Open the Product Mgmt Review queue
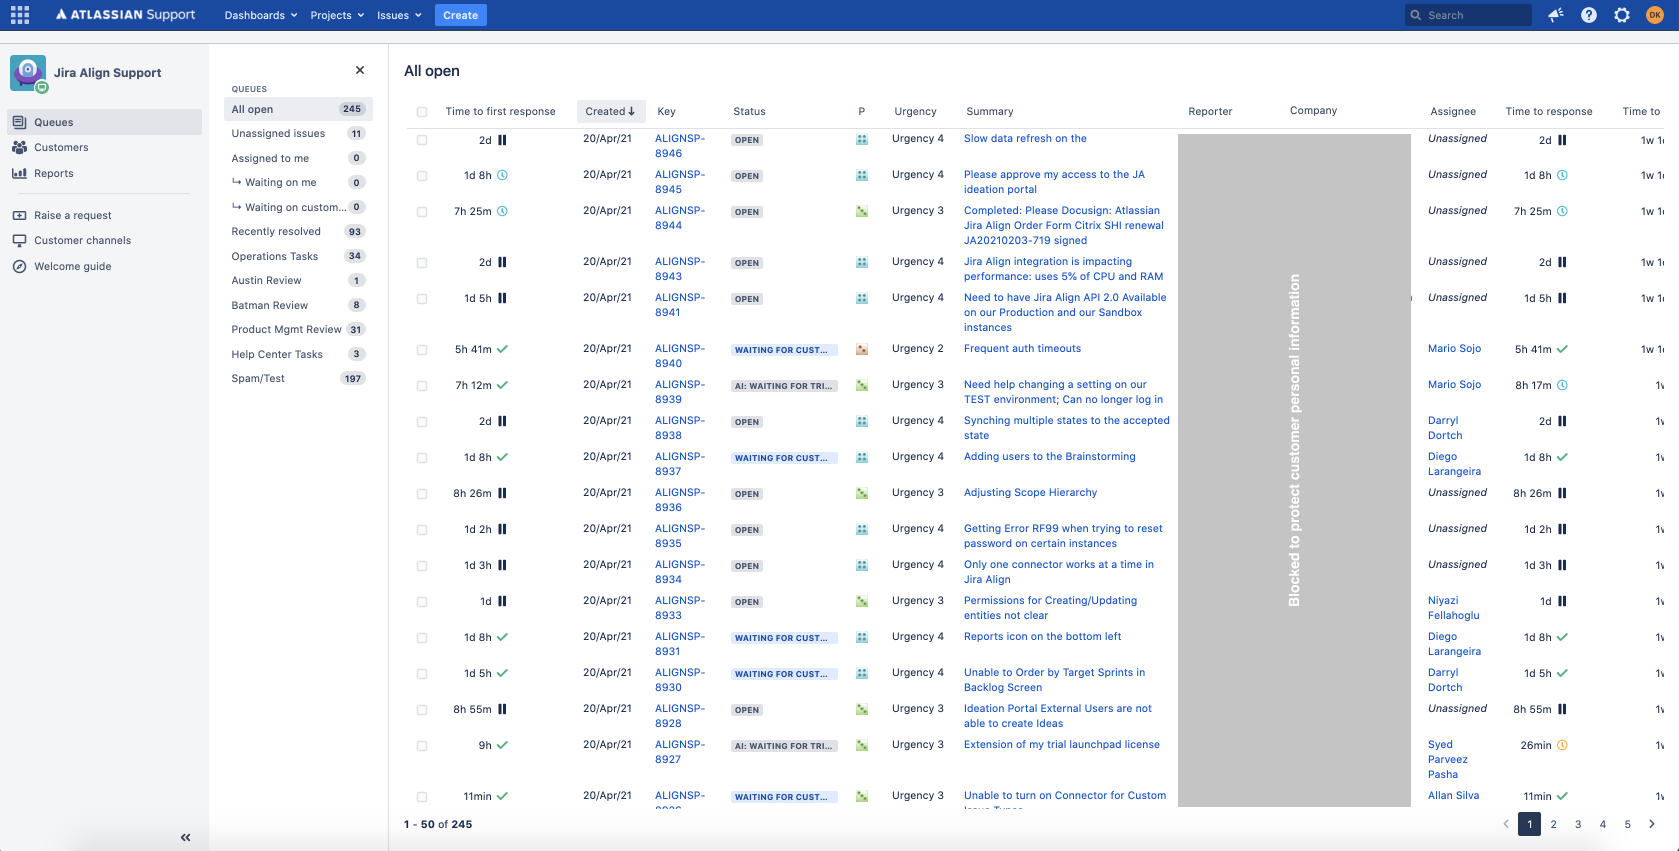Viewport: 1679px width, 851px height. point(298,329)
